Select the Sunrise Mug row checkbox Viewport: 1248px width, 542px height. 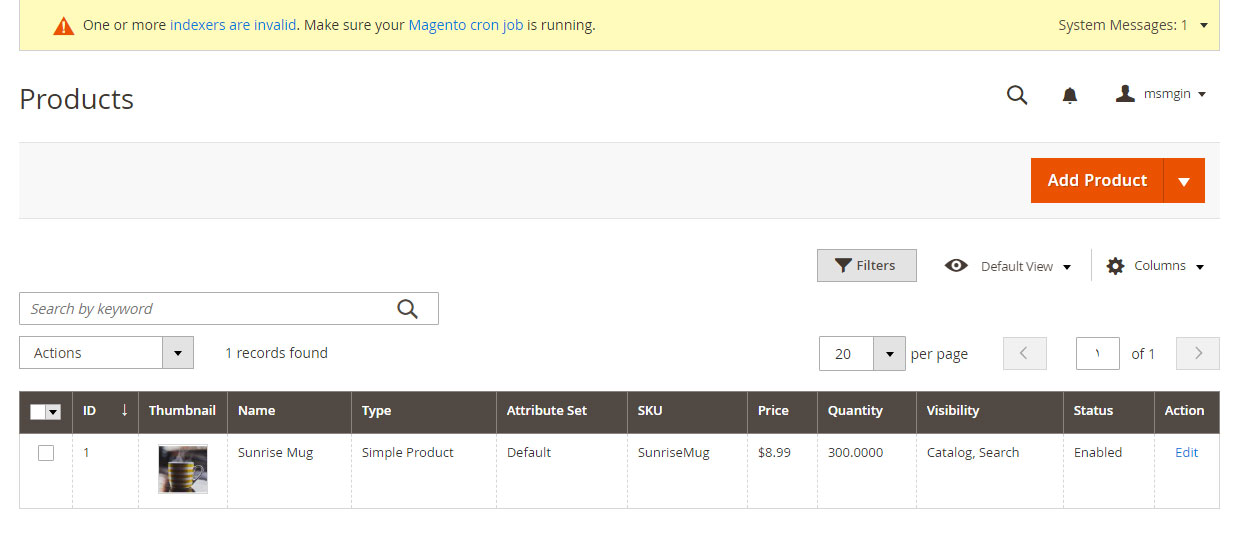click(46, 453)
